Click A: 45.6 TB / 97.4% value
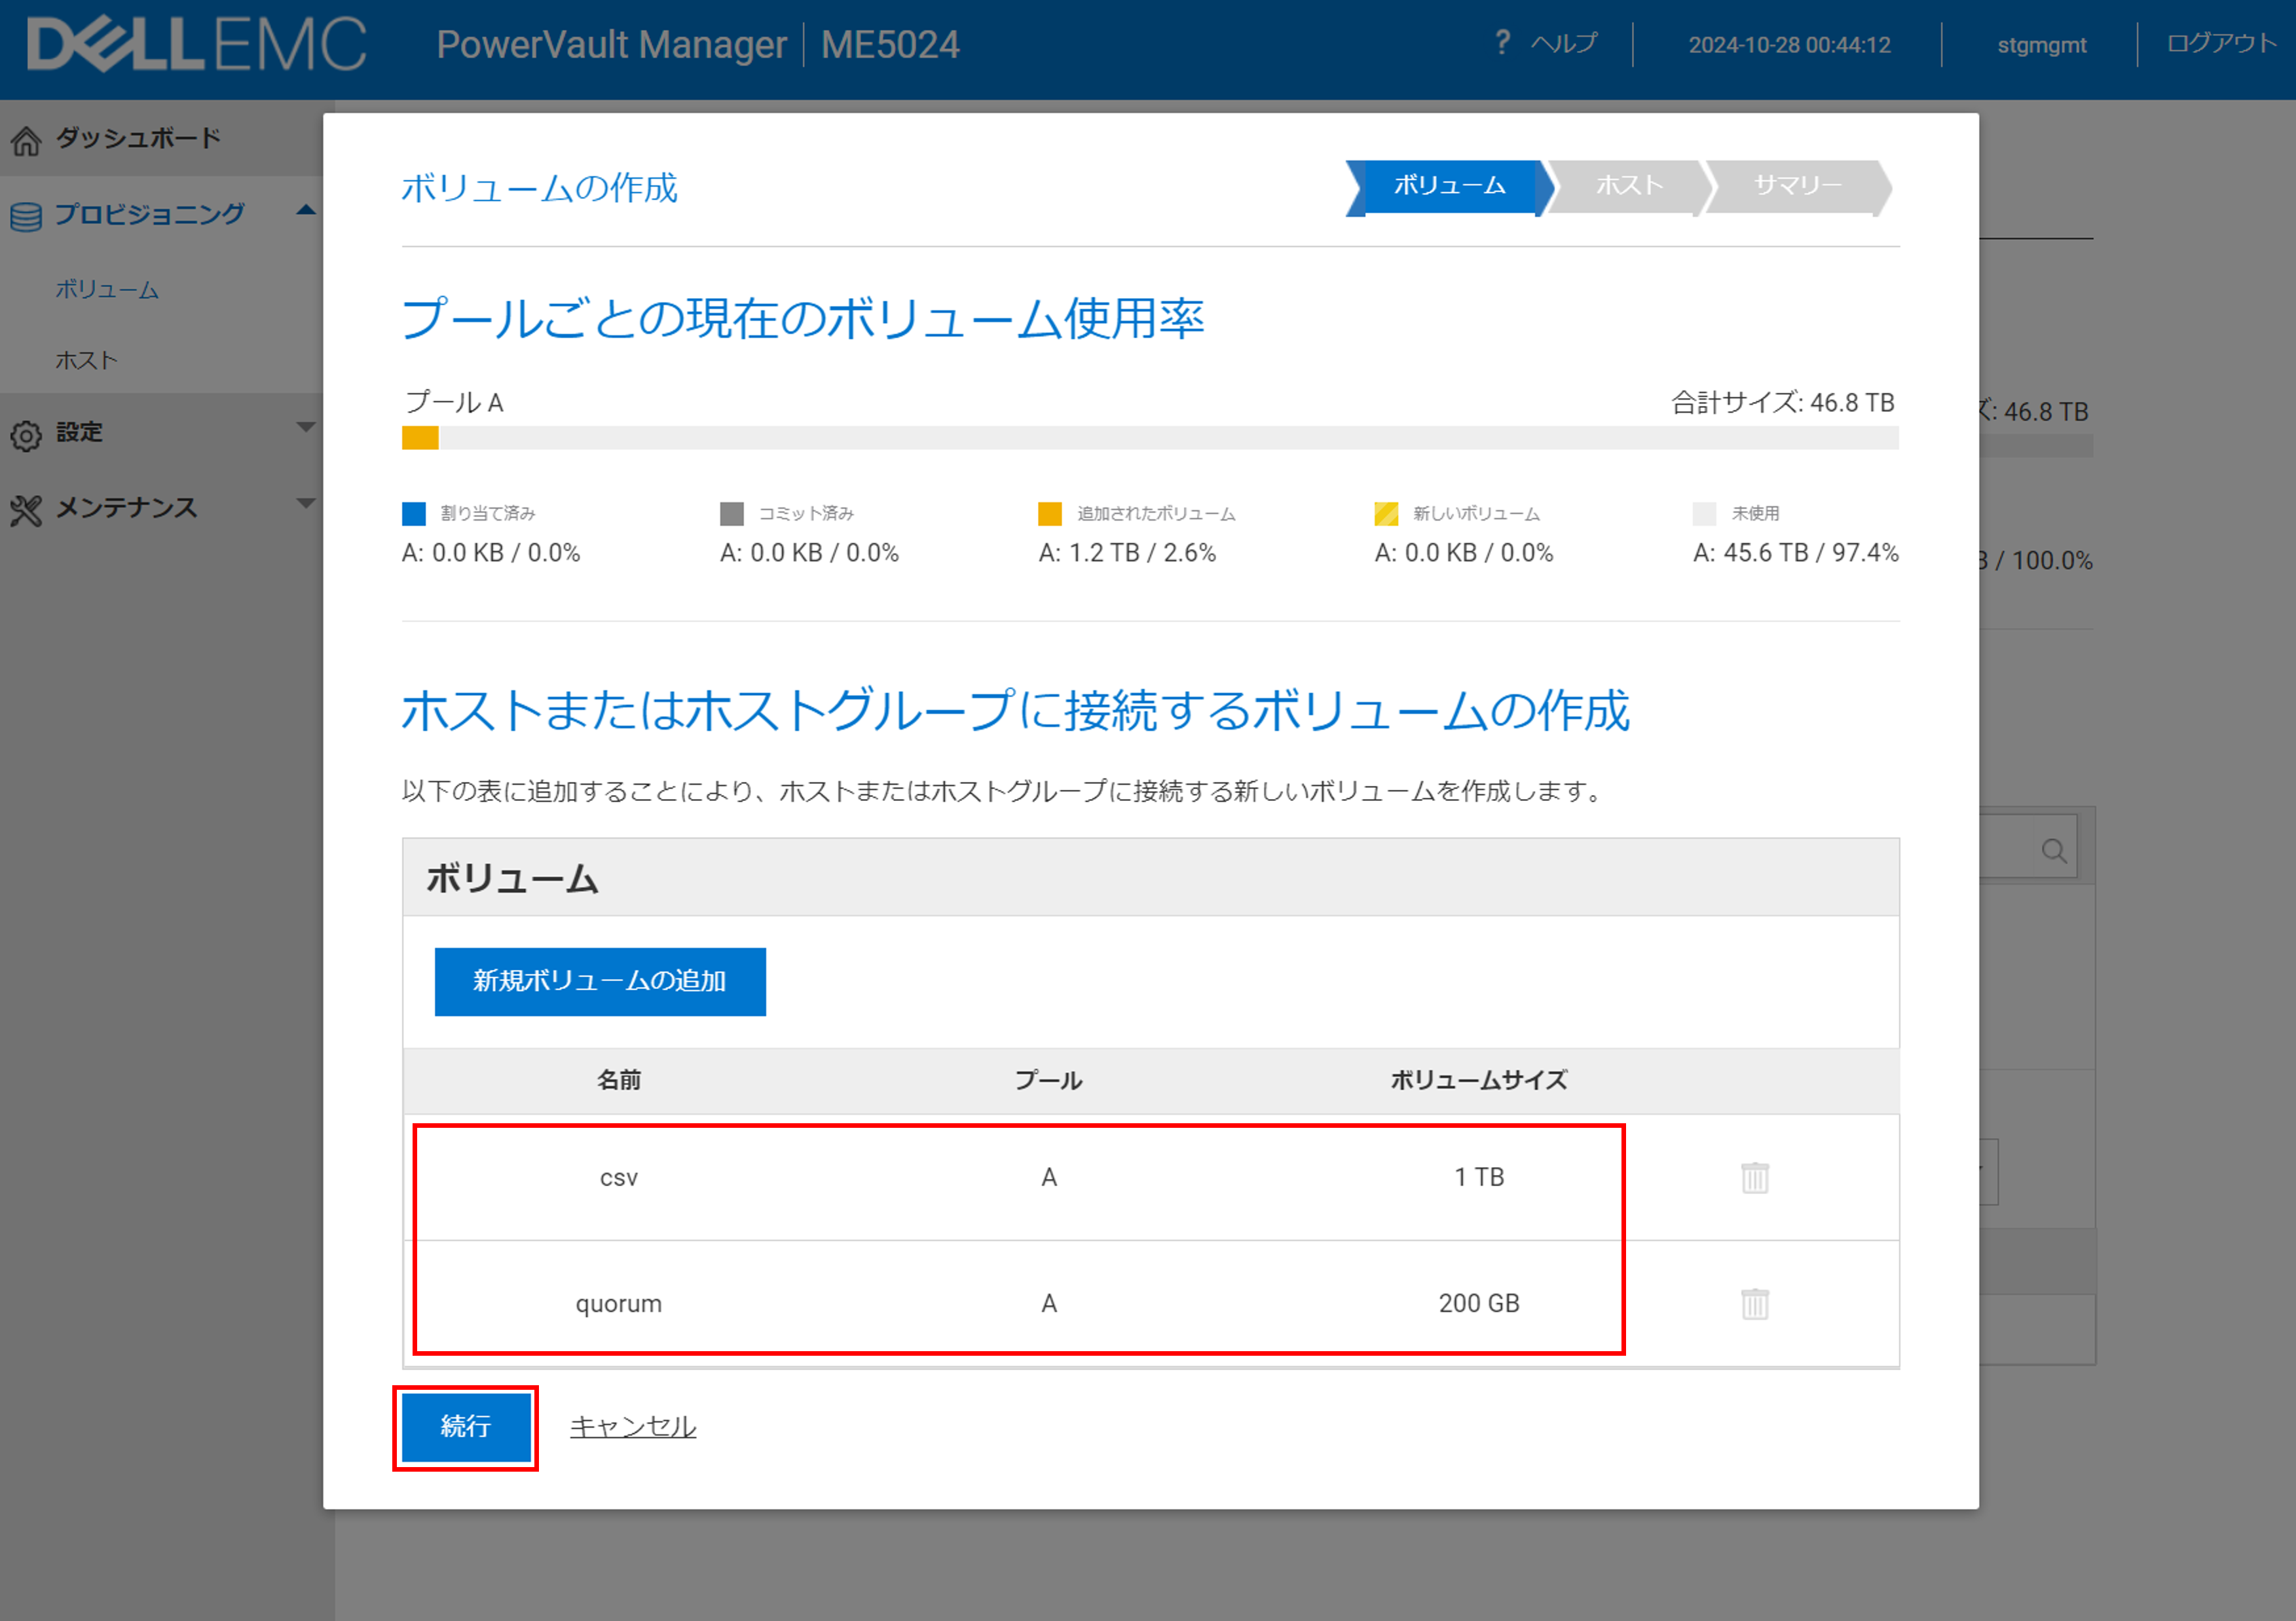 [1795, 553]
